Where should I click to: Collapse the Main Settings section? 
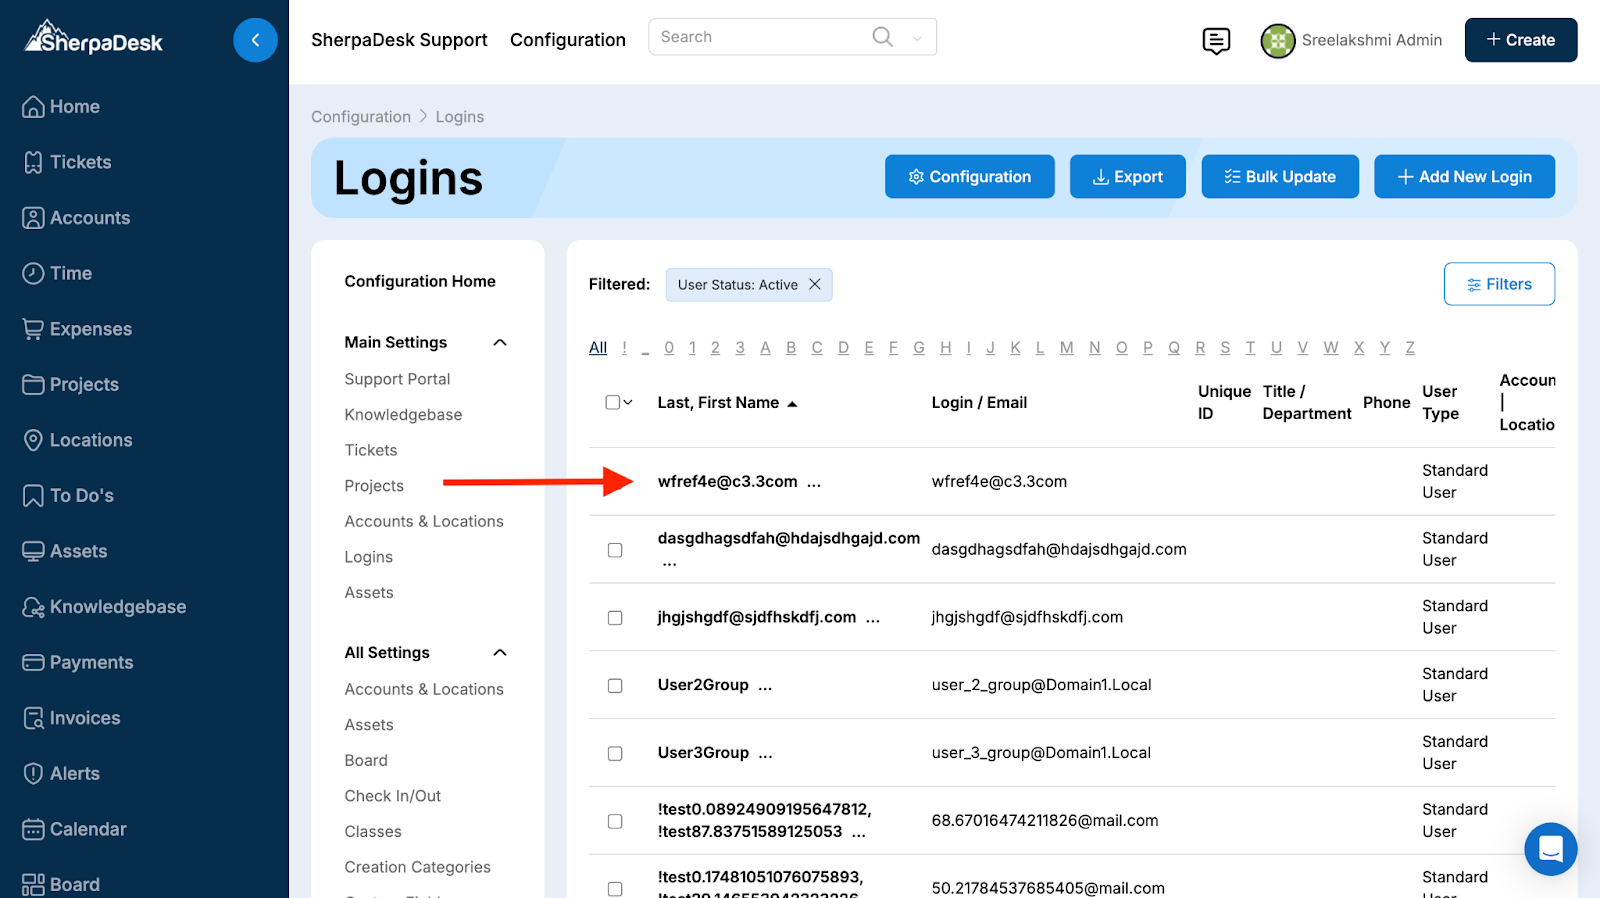[x=500, y=343]
